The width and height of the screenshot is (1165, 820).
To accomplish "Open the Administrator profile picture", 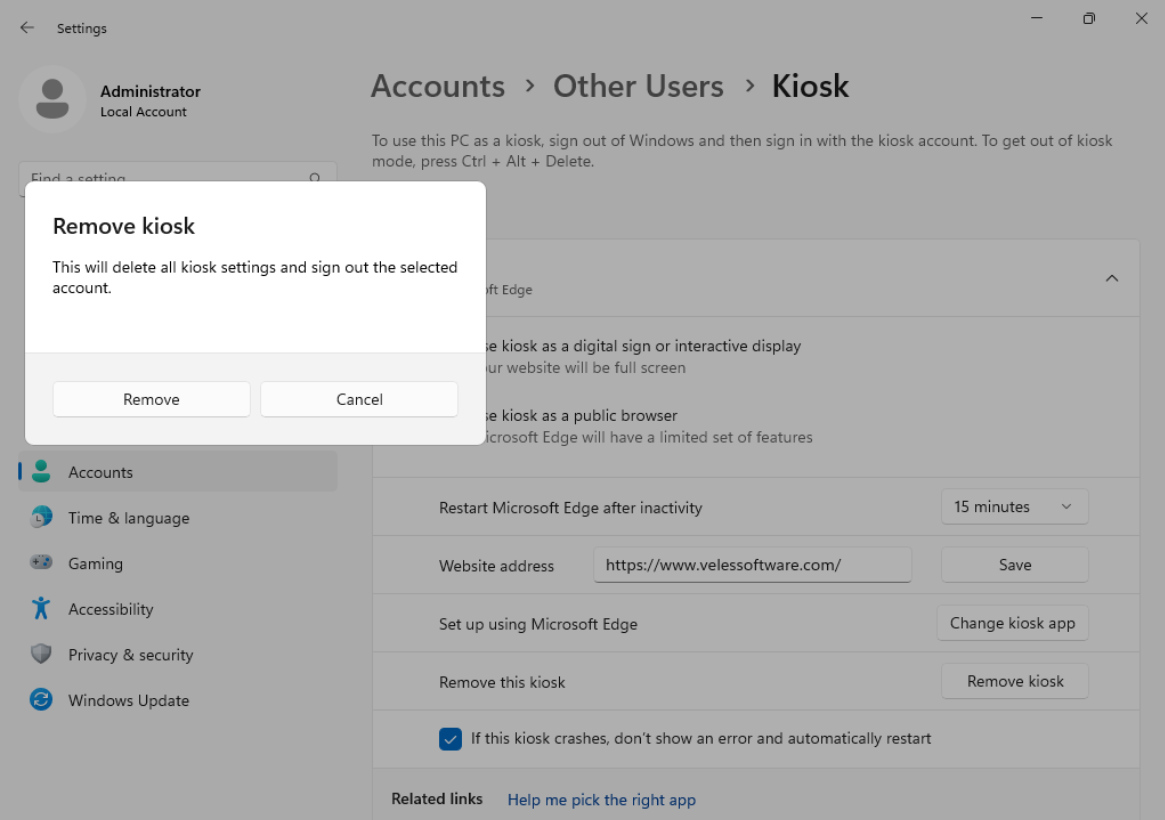I will click(x=52, y=99).
